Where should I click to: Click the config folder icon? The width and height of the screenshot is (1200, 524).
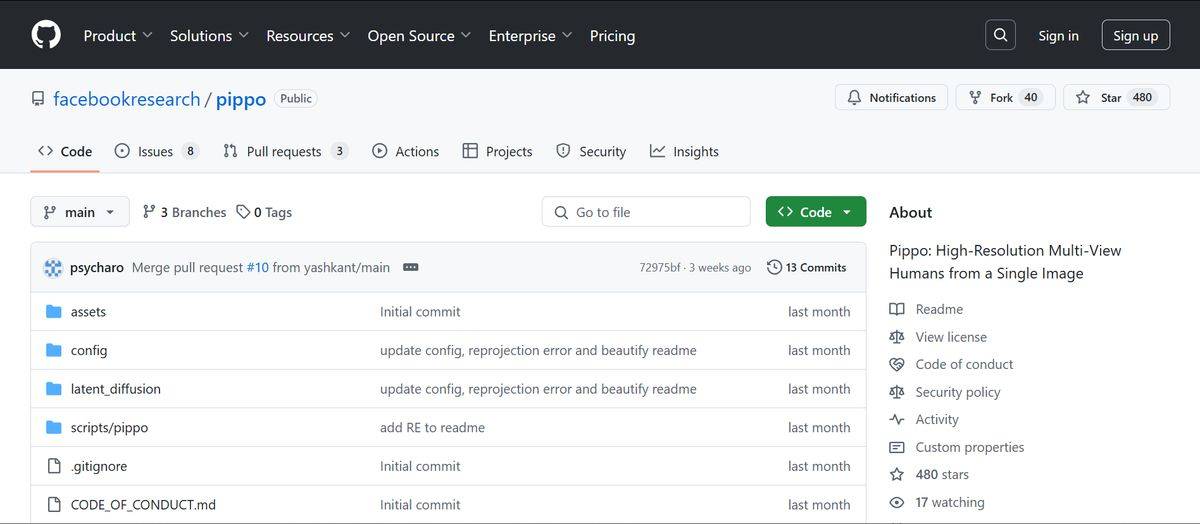pyautogui.click(x=54, y=350)
